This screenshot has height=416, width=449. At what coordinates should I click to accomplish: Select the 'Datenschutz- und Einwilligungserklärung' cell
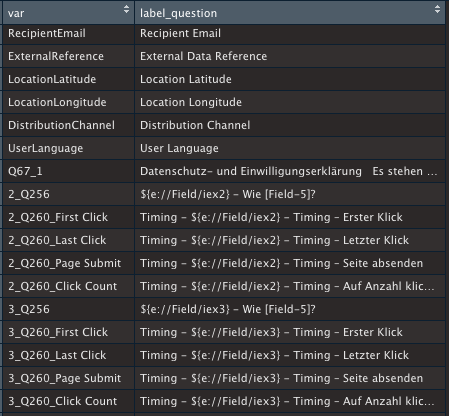(290, 171)
